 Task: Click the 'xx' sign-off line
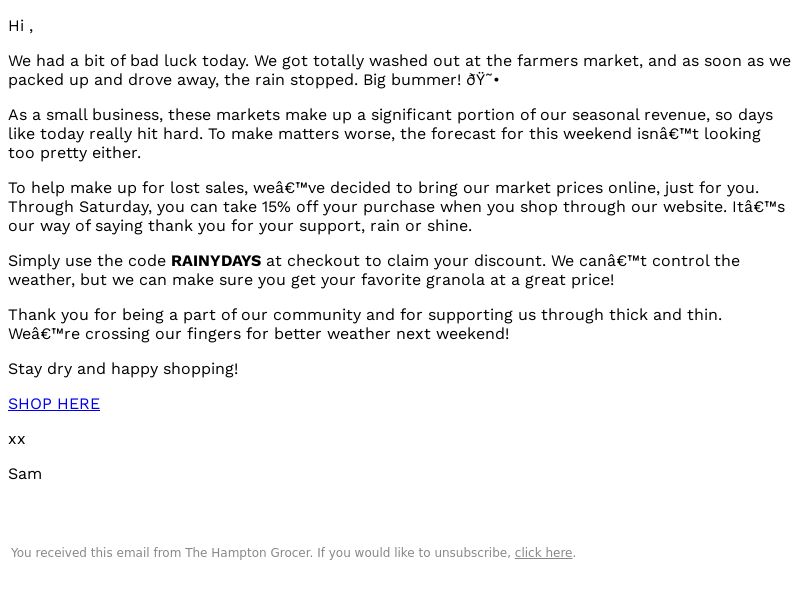pyautogui.click(x=17, y=439)
